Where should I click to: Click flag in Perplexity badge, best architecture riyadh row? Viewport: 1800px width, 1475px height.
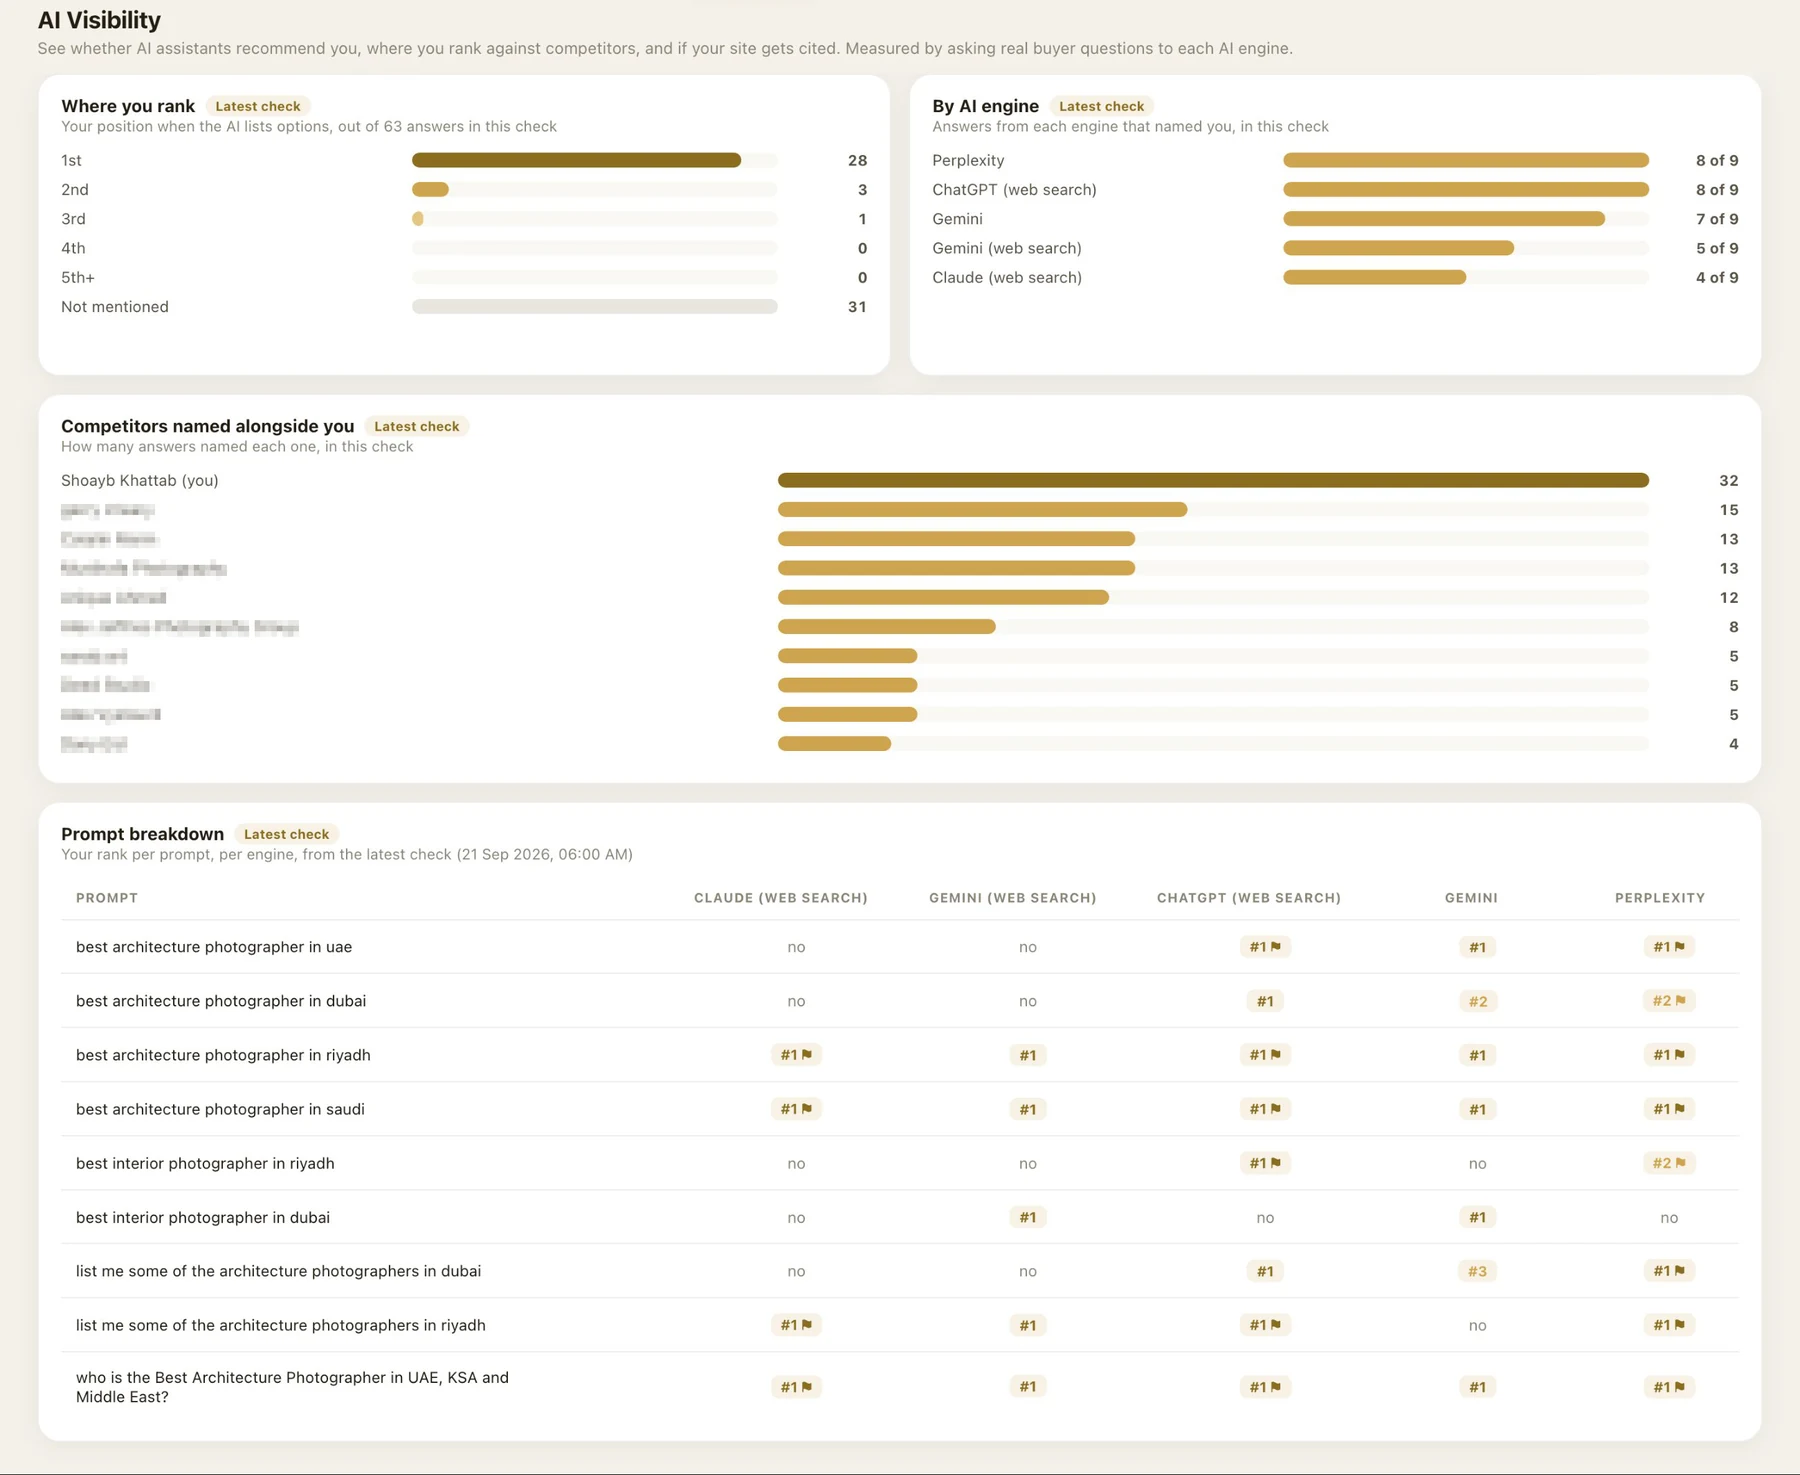1680,1054
